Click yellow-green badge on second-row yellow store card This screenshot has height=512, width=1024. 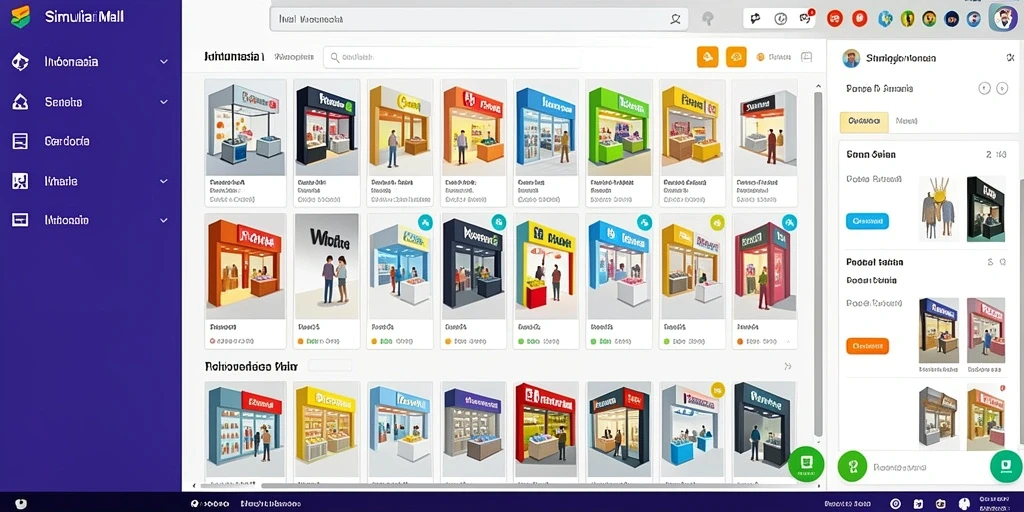pyautogui.click(x=717, y=222)
